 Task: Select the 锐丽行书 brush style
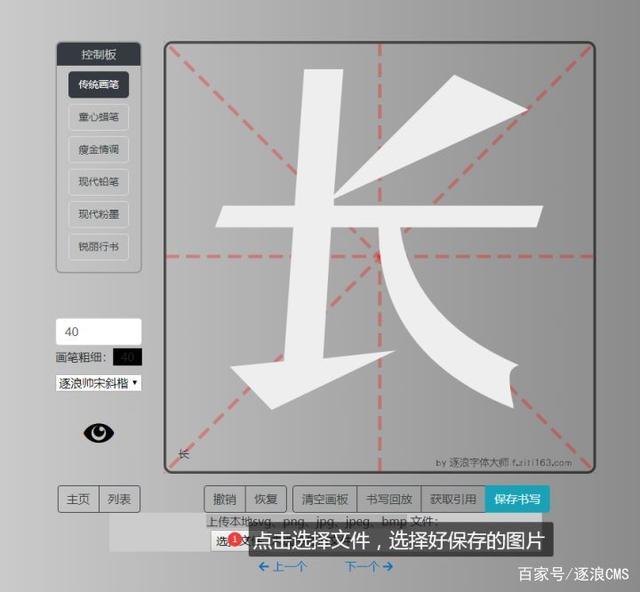(99, 246)
